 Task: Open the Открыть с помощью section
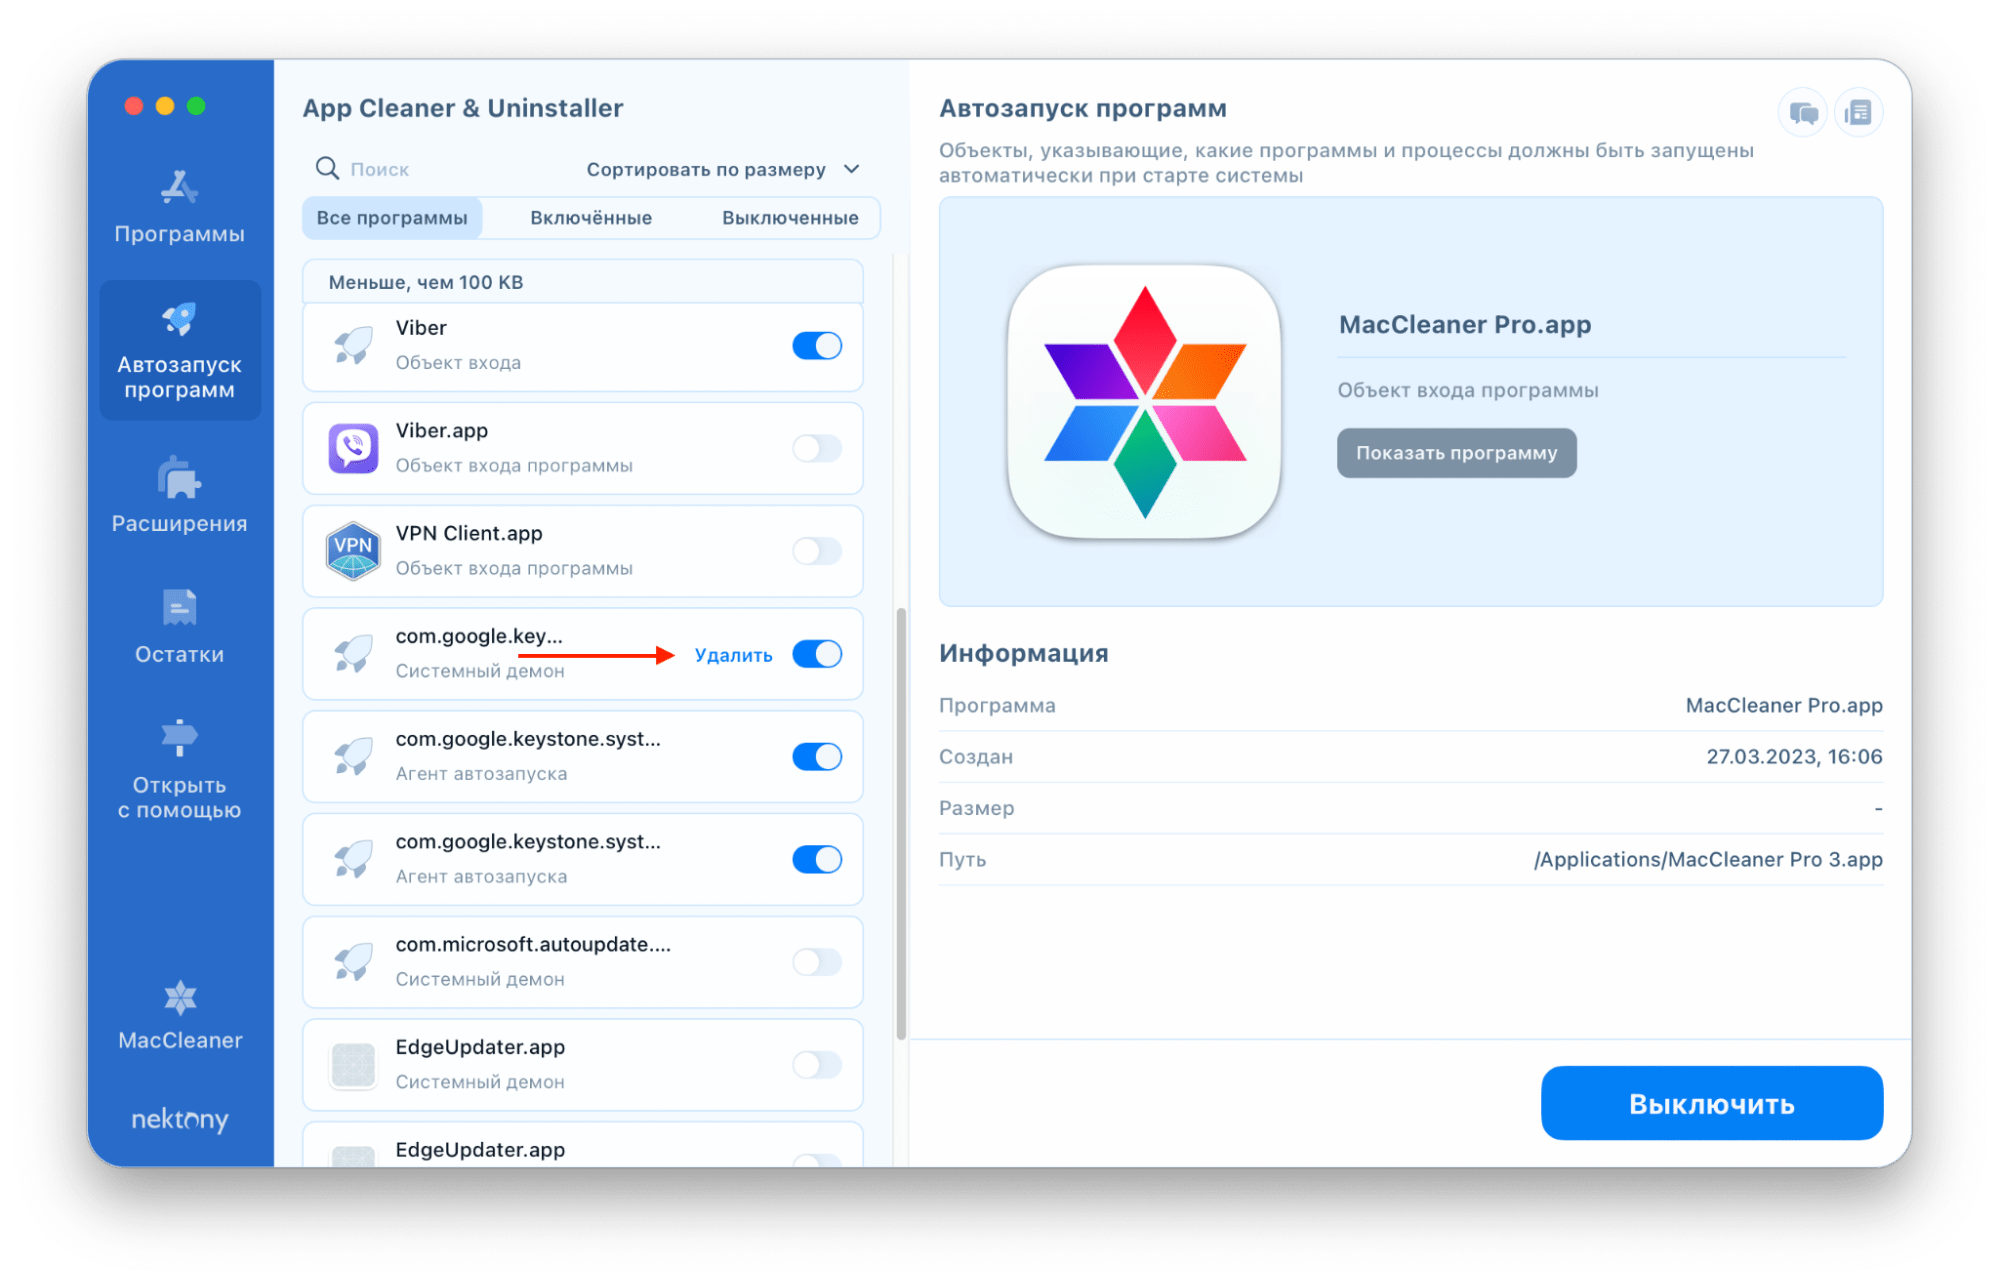coord(179,769)
